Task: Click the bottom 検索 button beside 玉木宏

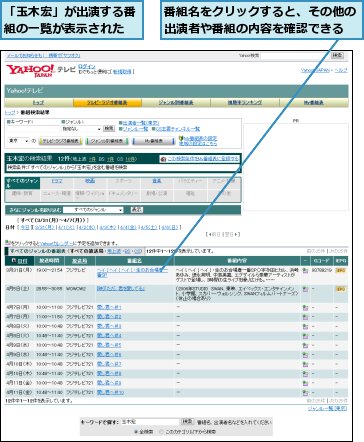Action: (187, 422)
